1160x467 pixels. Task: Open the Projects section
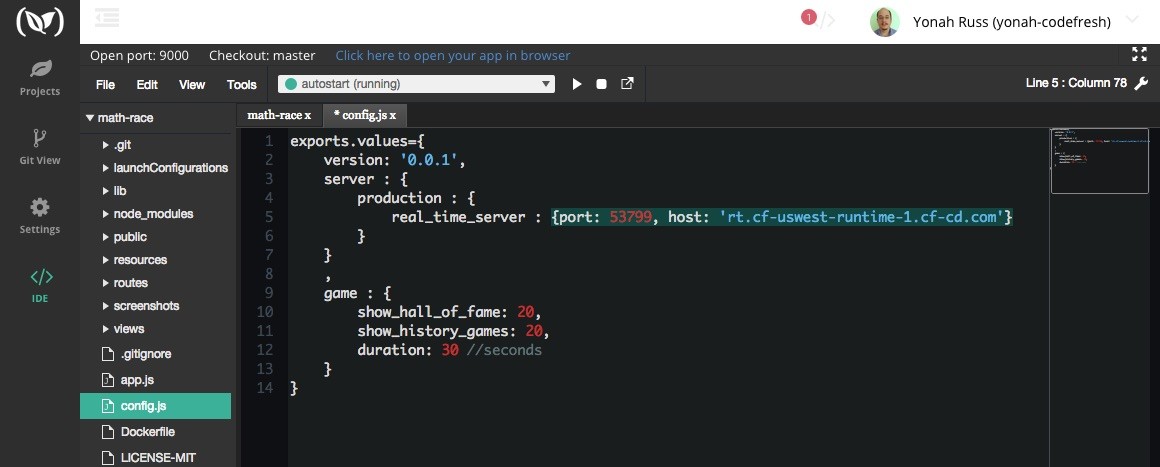pos(40,78)
